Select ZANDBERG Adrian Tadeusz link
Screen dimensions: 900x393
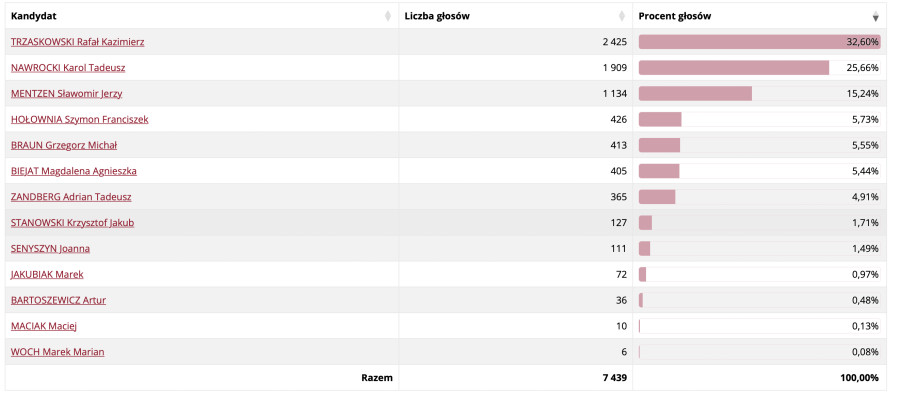[71, 197]
